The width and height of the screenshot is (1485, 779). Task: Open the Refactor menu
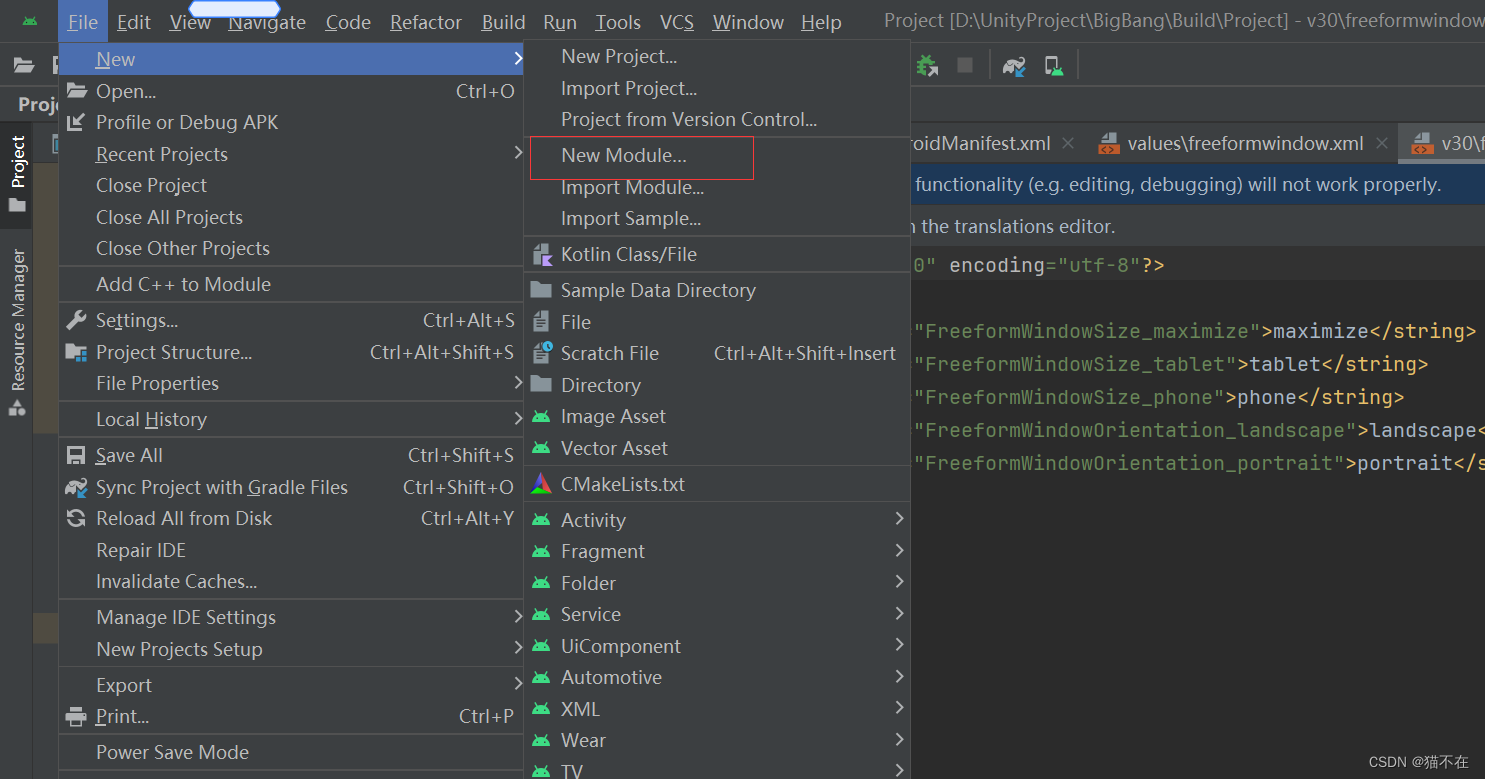click(x=426, y=22)
